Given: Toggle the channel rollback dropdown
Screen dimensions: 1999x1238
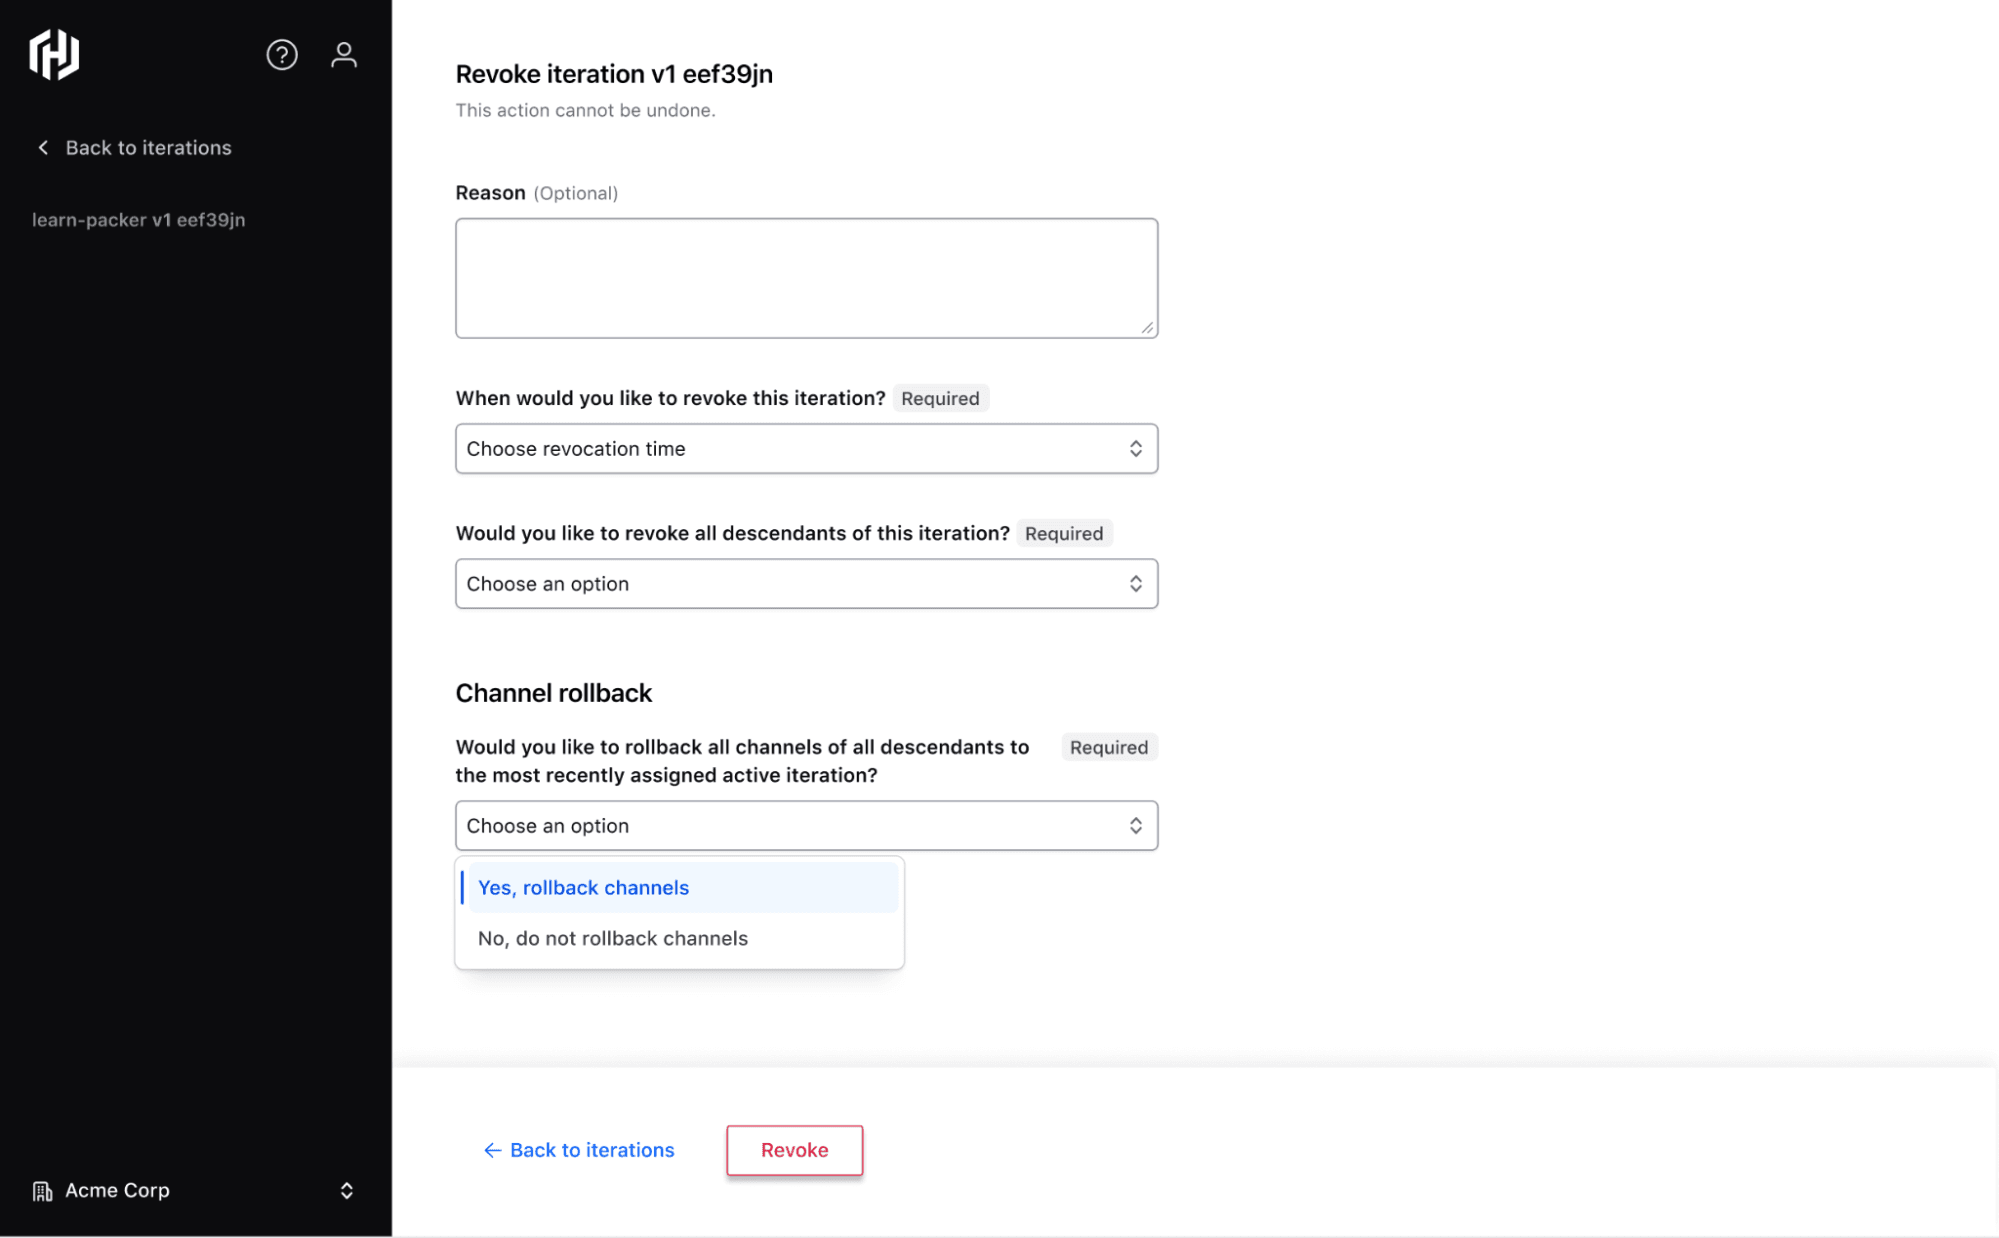Looking at the screenshot, I should (806, 826).
